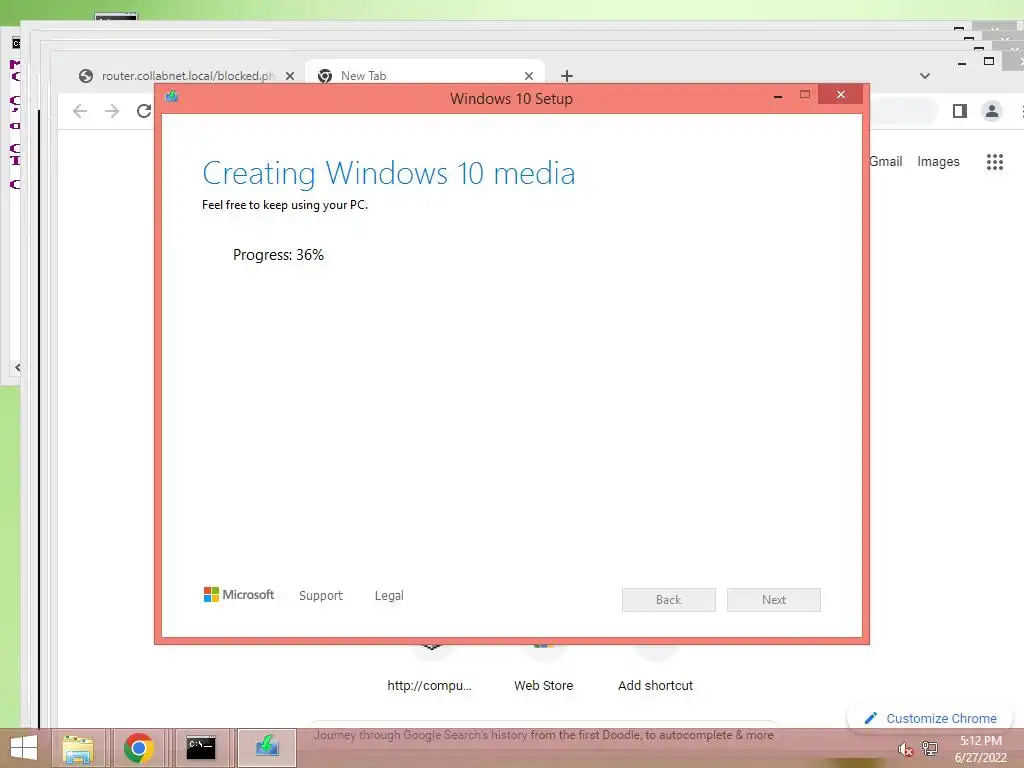1024x768 pixels.
Task: Minimize the Chrome window
Action: (x=961, y=63)
